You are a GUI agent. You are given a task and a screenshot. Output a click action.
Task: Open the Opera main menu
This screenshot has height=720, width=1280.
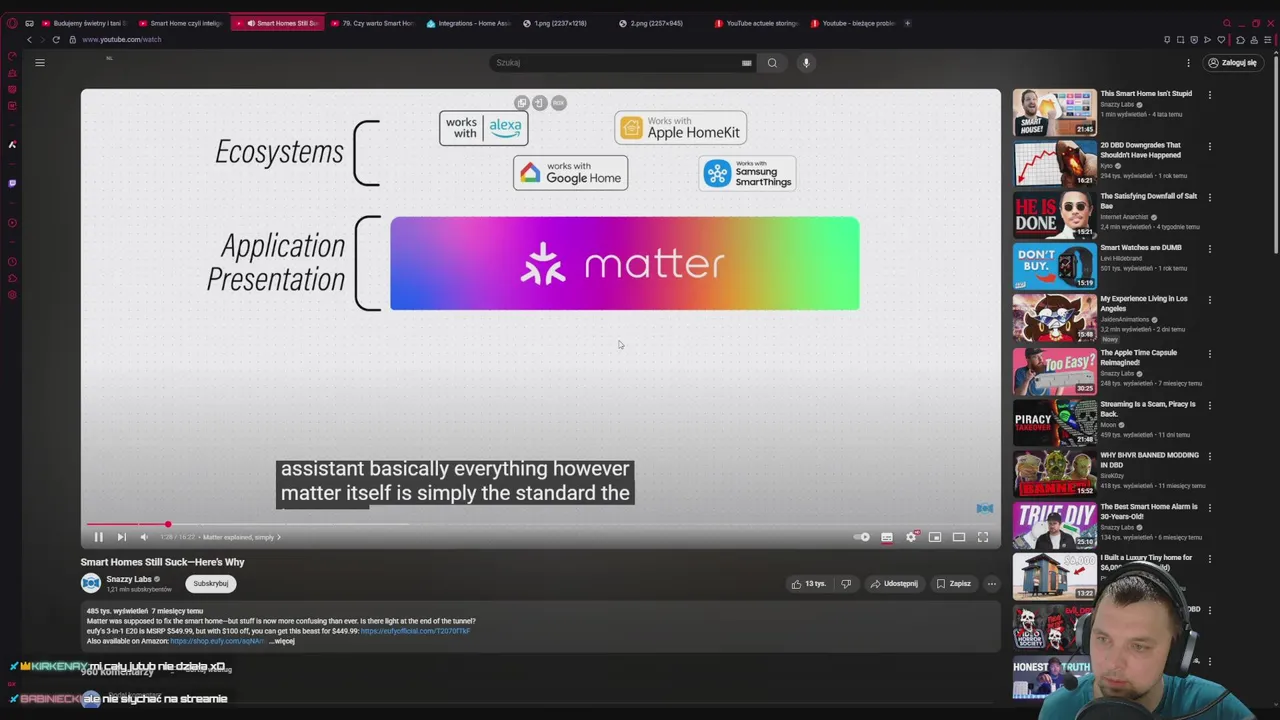tap(12, 23)
